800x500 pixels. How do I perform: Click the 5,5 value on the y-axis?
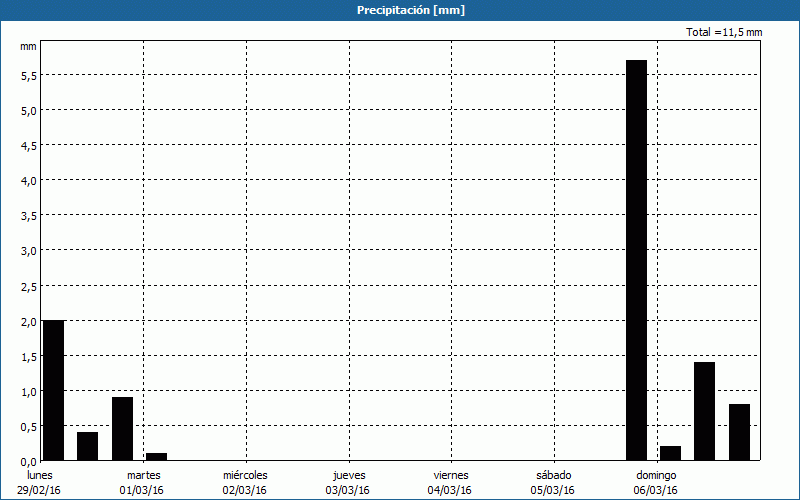coord(28,75)
